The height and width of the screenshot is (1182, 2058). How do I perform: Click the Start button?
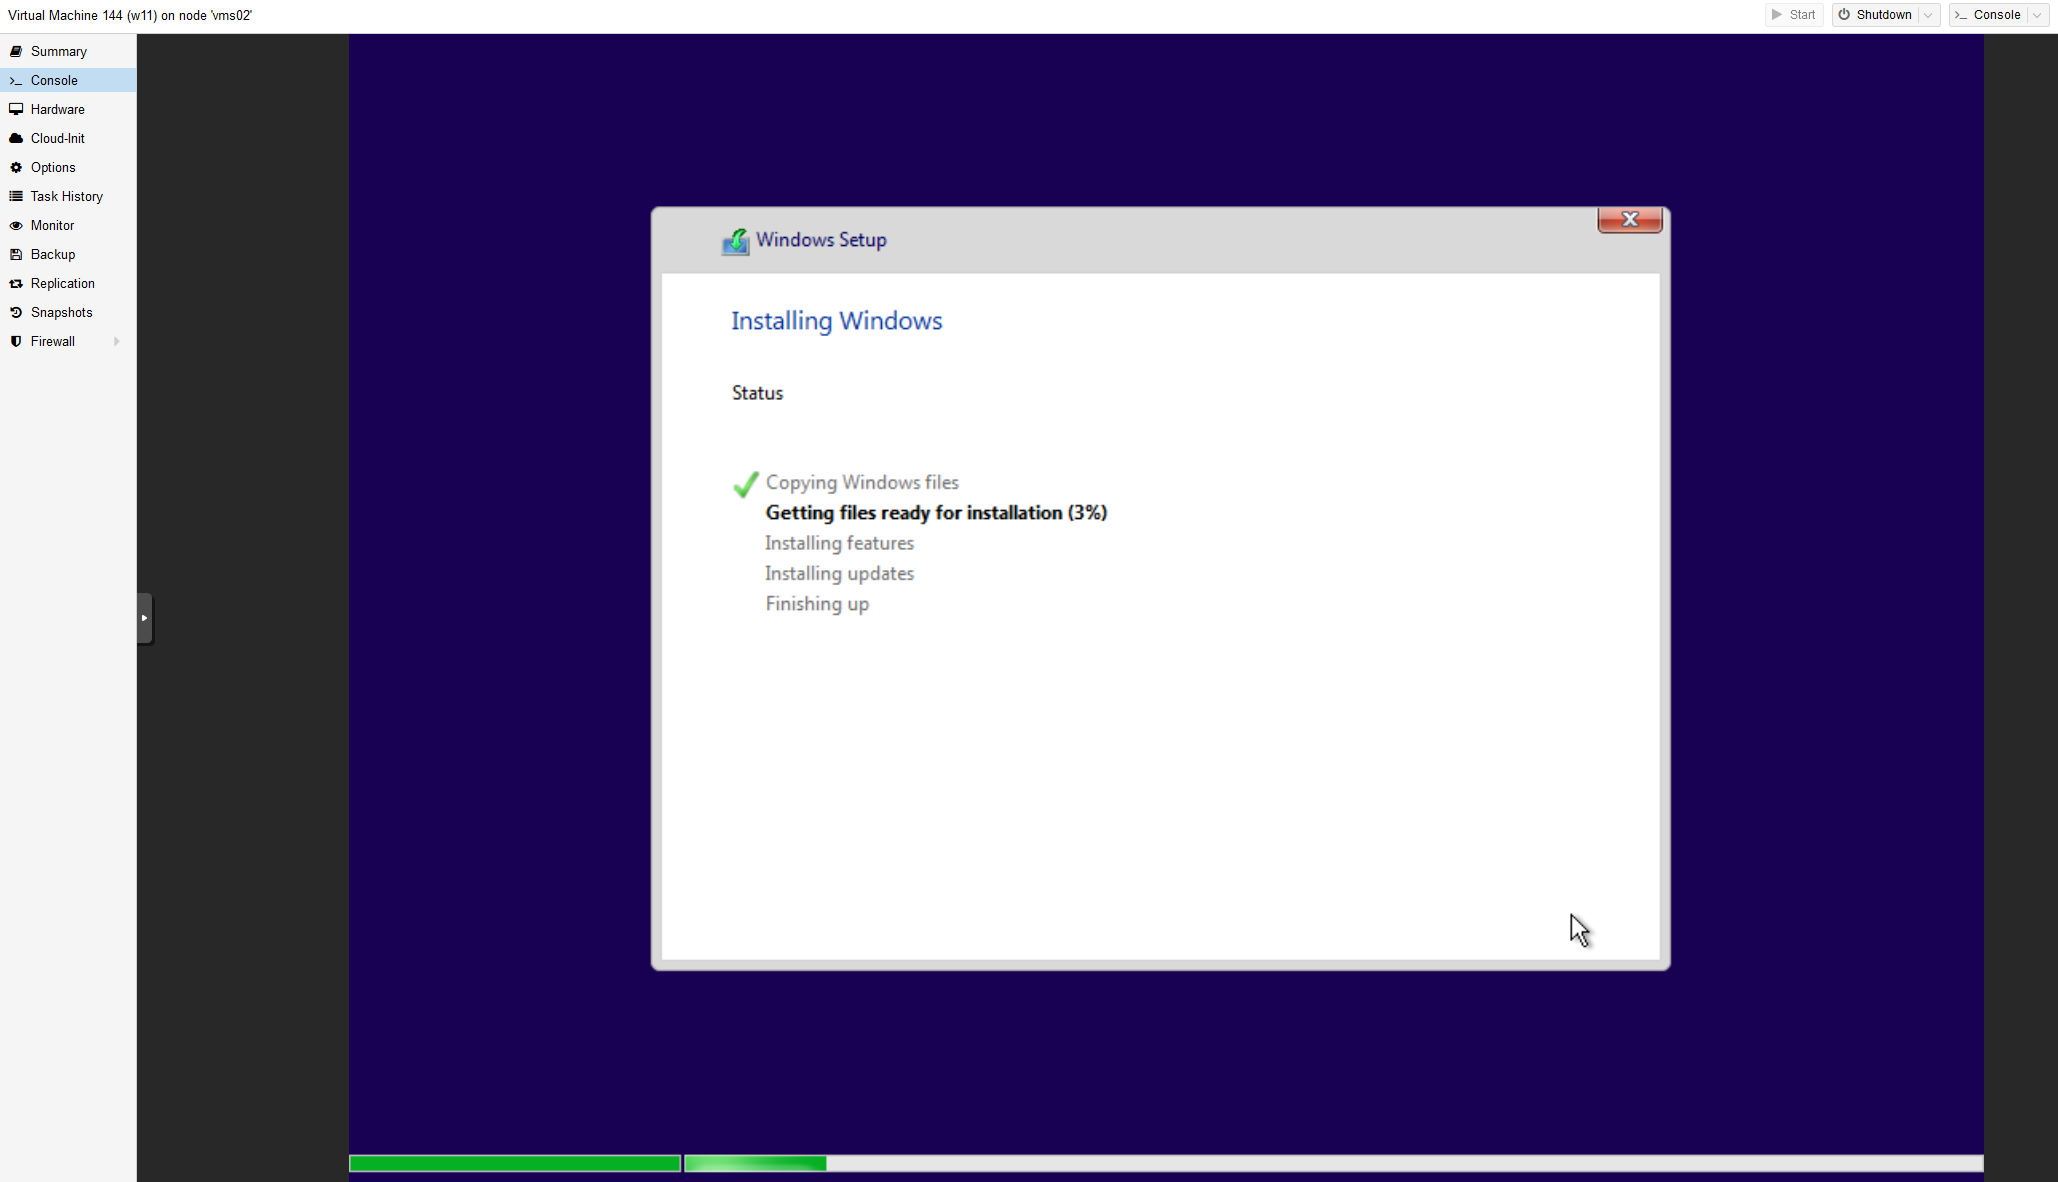click(x=1794, y=15)
